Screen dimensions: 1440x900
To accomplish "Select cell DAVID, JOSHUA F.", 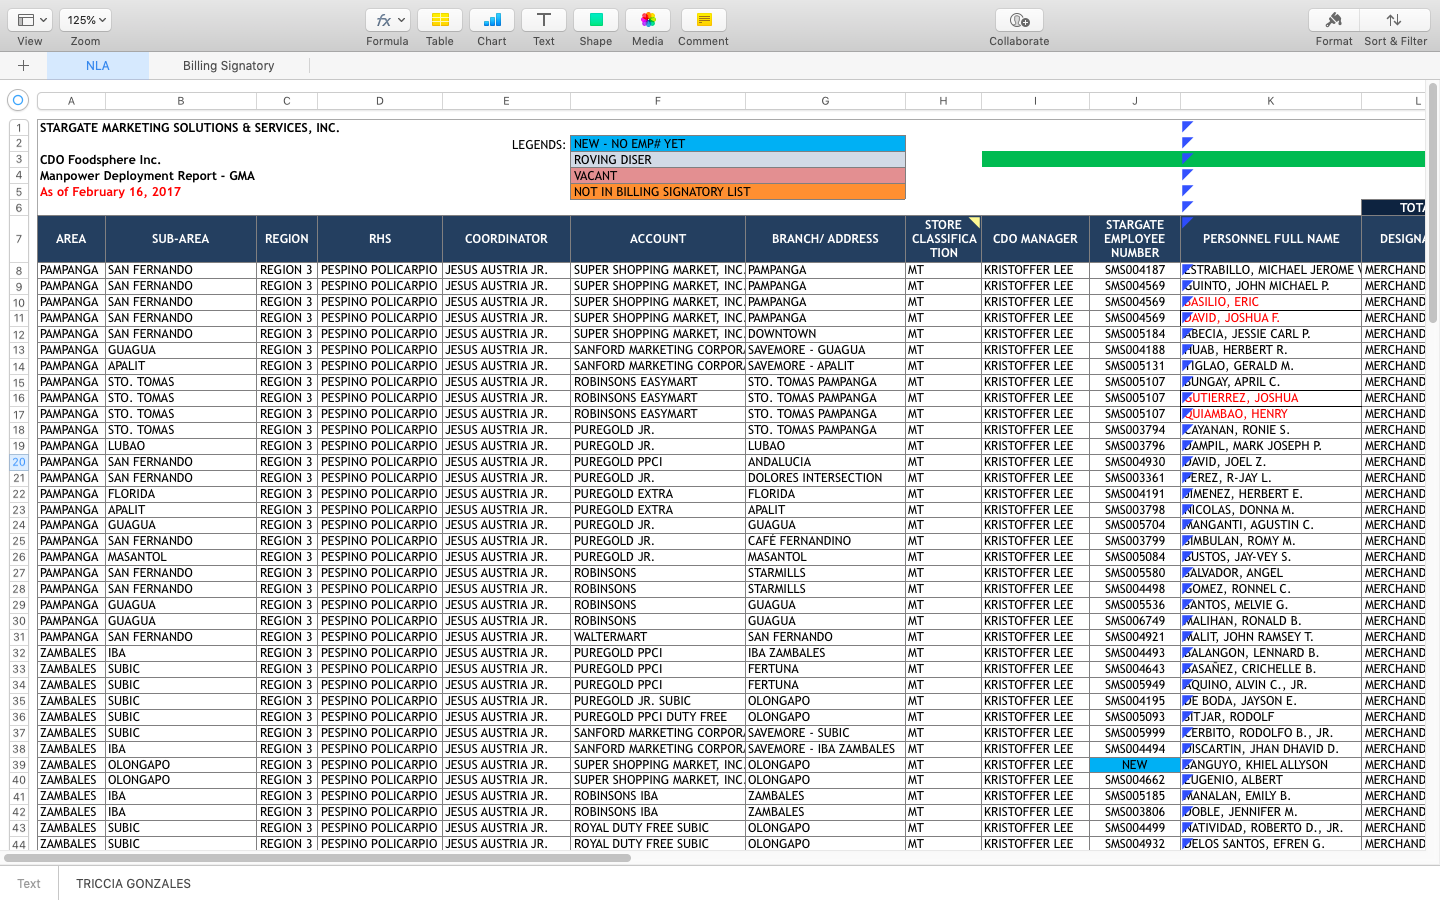I will pyautogui.click(x=1271, y=318).
